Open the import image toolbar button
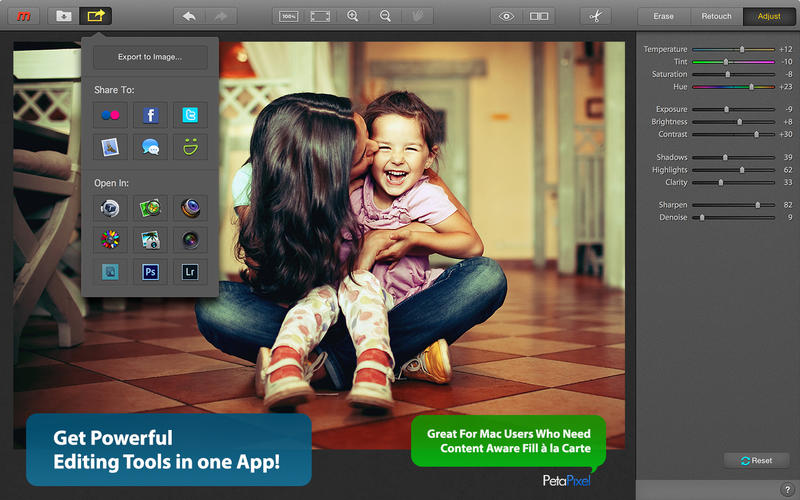 pyautogui.click(x=64, y=16)
